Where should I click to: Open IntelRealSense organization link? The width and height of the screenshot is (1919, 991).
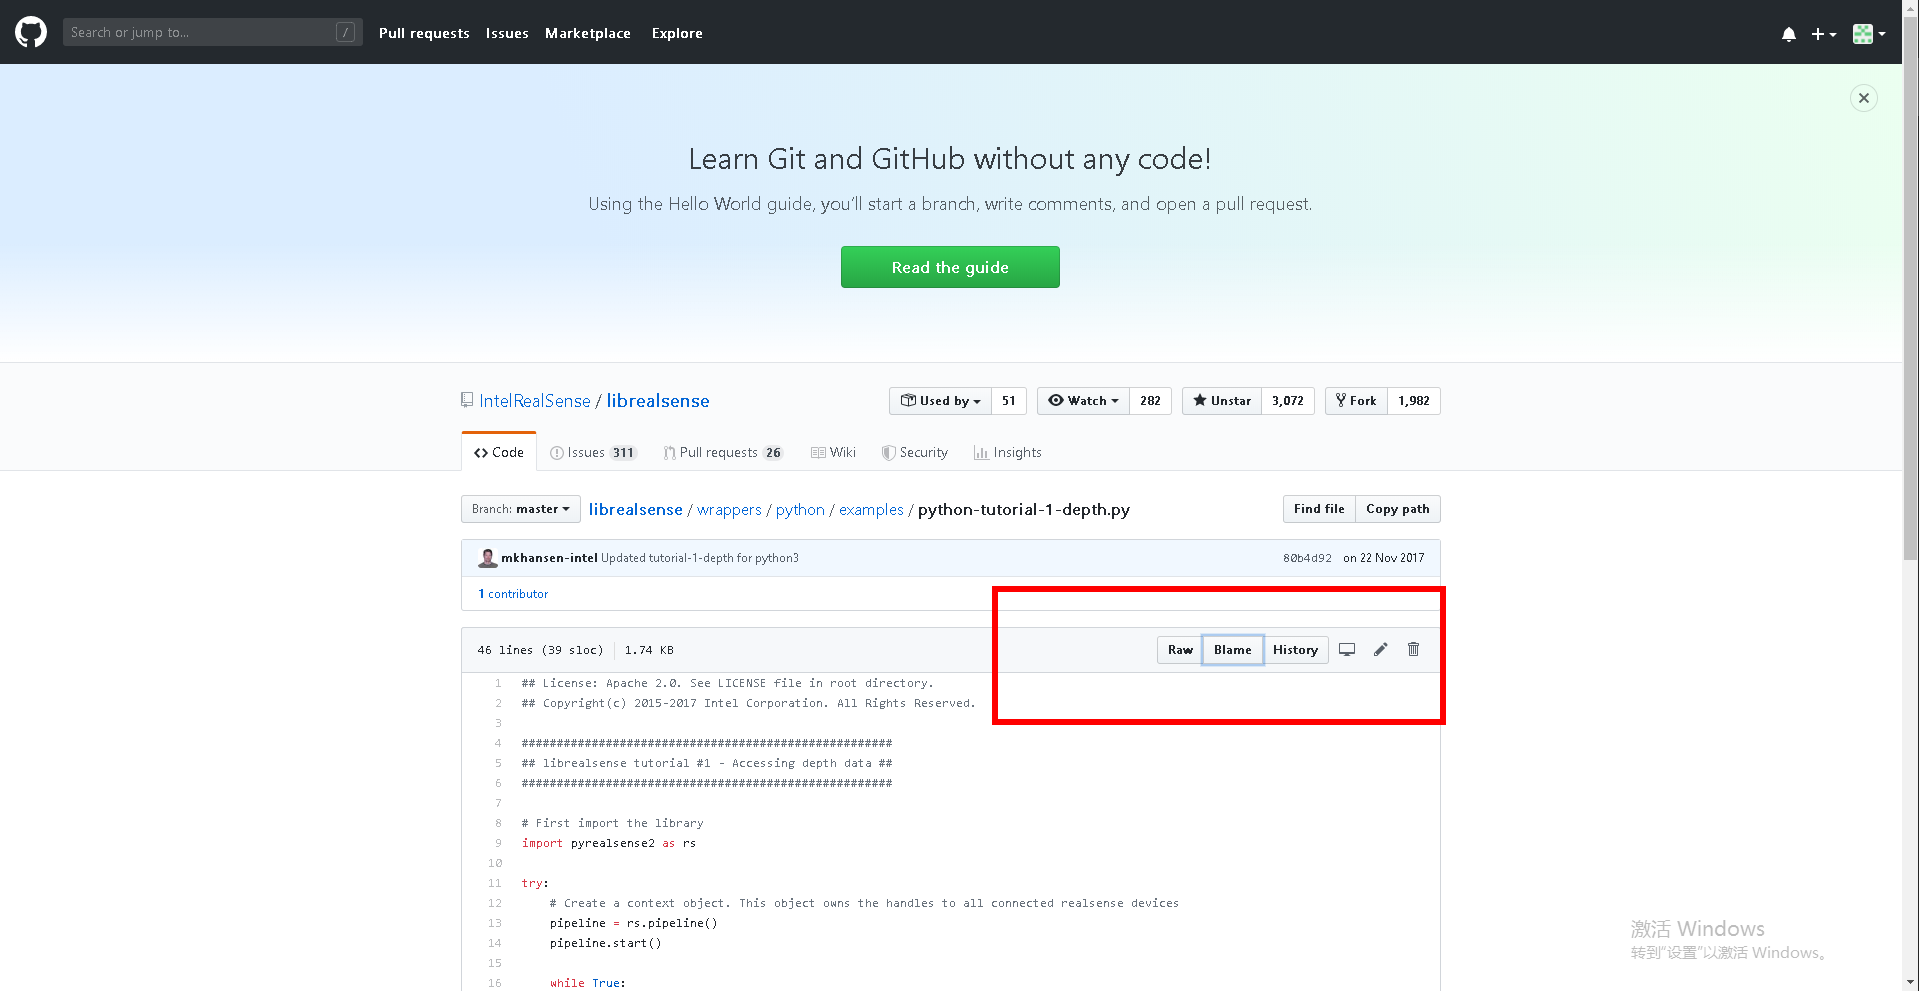click(535, 401)
